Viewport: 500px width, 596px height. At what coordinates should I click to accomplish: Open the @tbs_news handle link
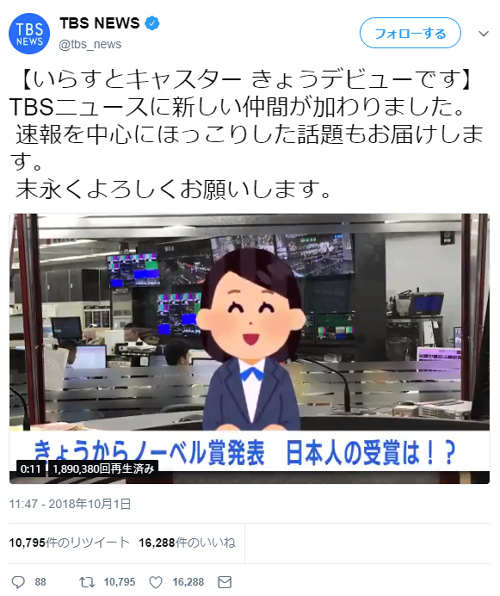tap(90, 44)
